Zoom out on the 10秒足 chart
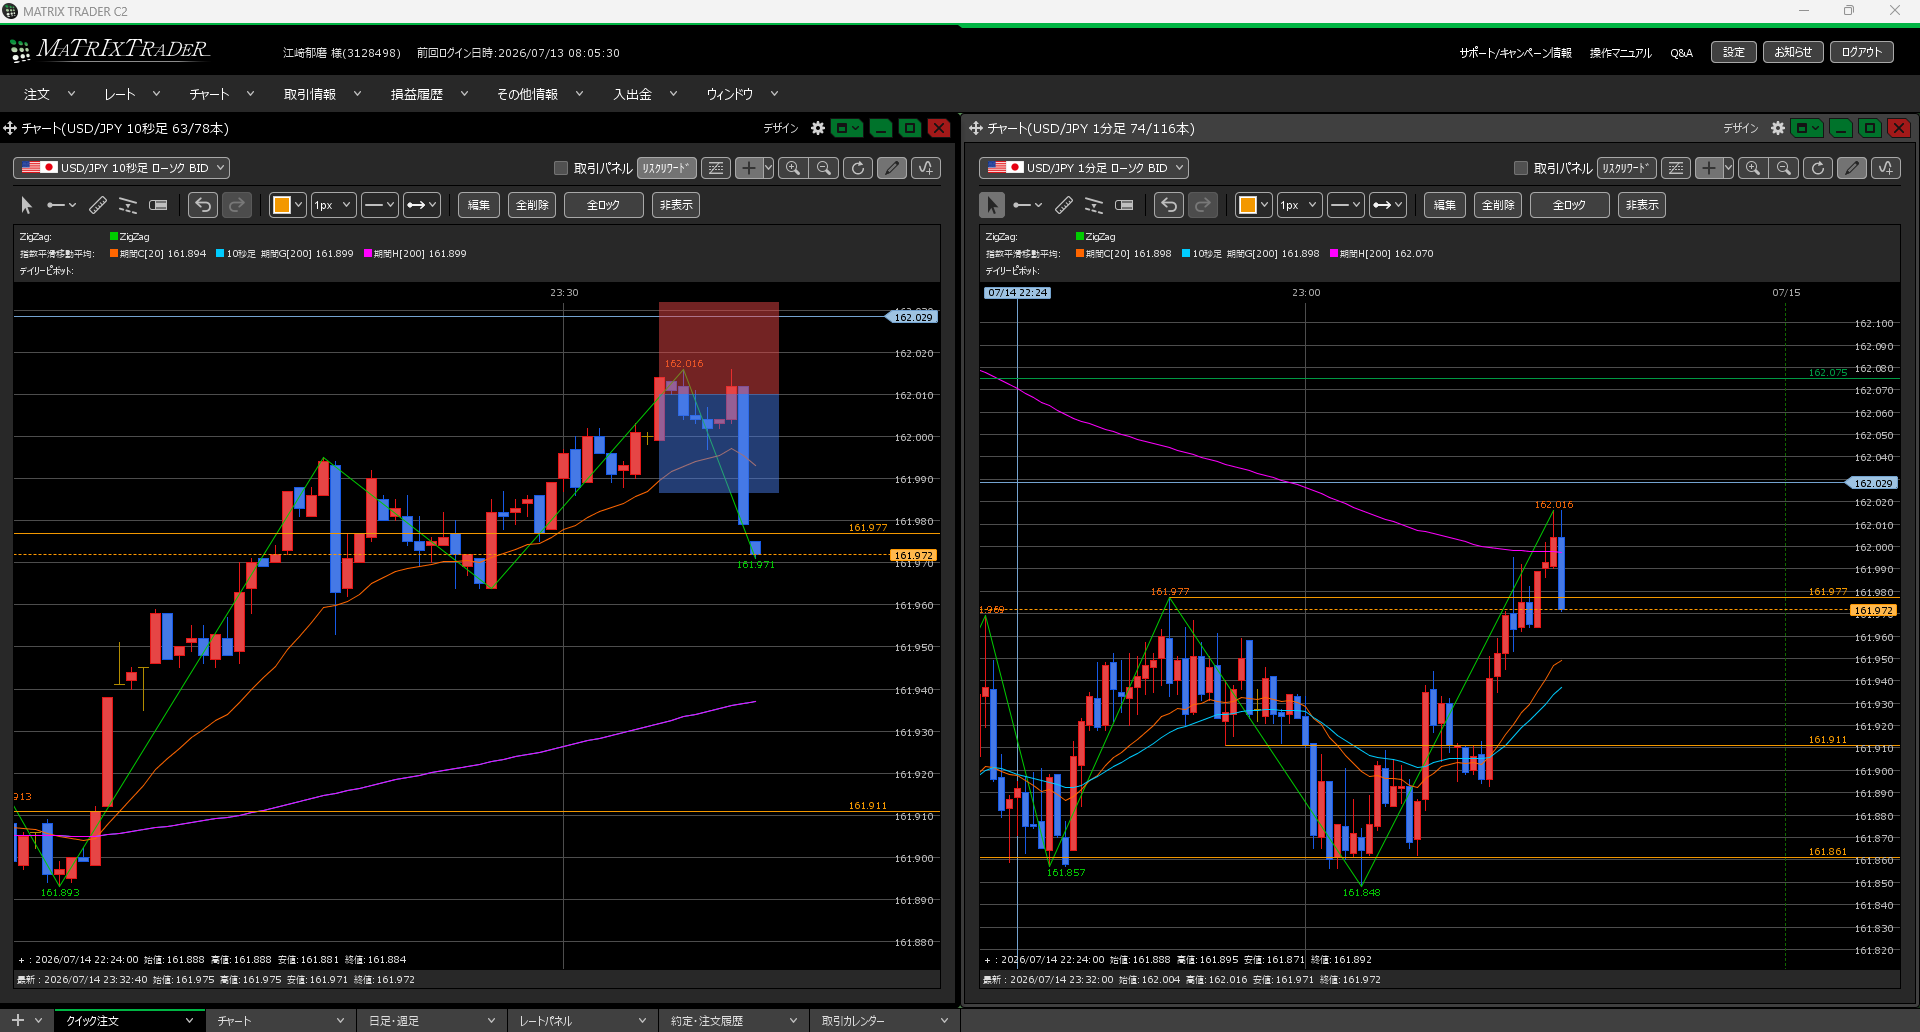Image resolution: width=1920 pixels, height=1032 pixels. tap(824, 168)
